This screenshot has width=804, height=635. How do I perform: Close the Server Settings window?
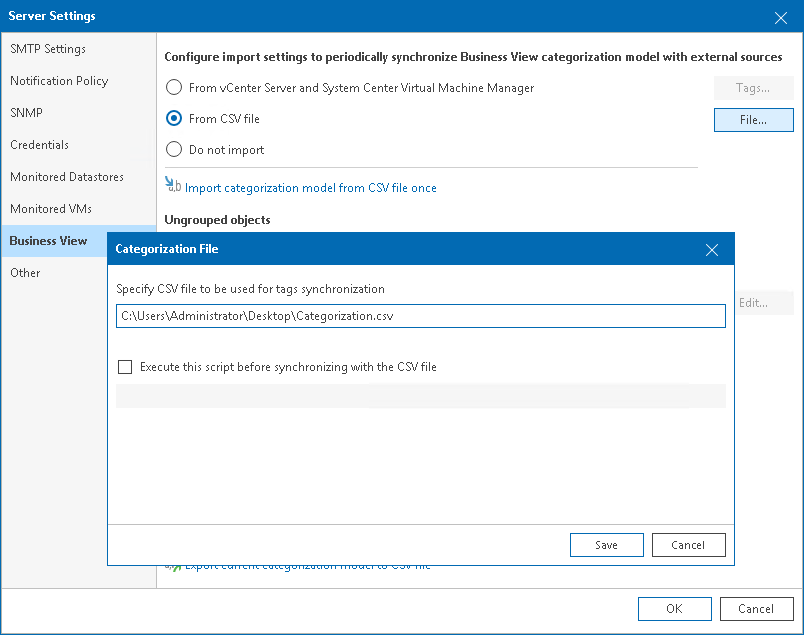[780, 18]
